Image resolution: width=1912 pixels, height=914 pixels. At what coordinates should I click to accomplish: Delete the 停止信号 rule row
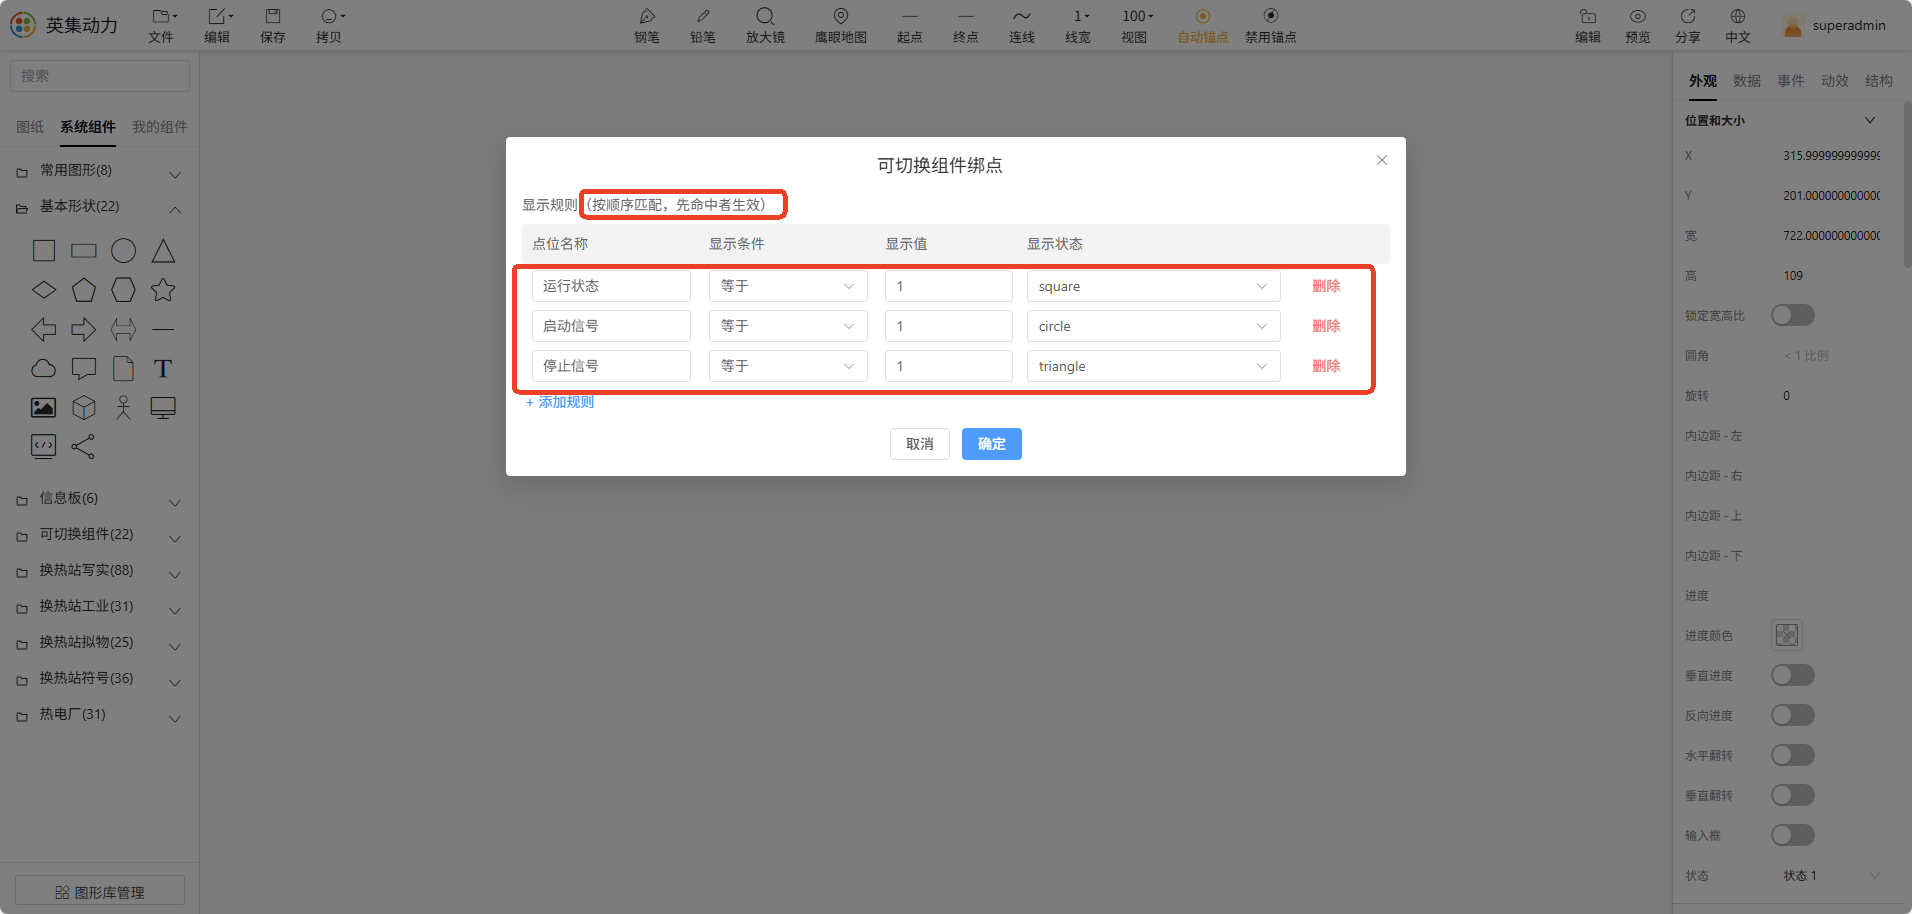(1326, 366)
